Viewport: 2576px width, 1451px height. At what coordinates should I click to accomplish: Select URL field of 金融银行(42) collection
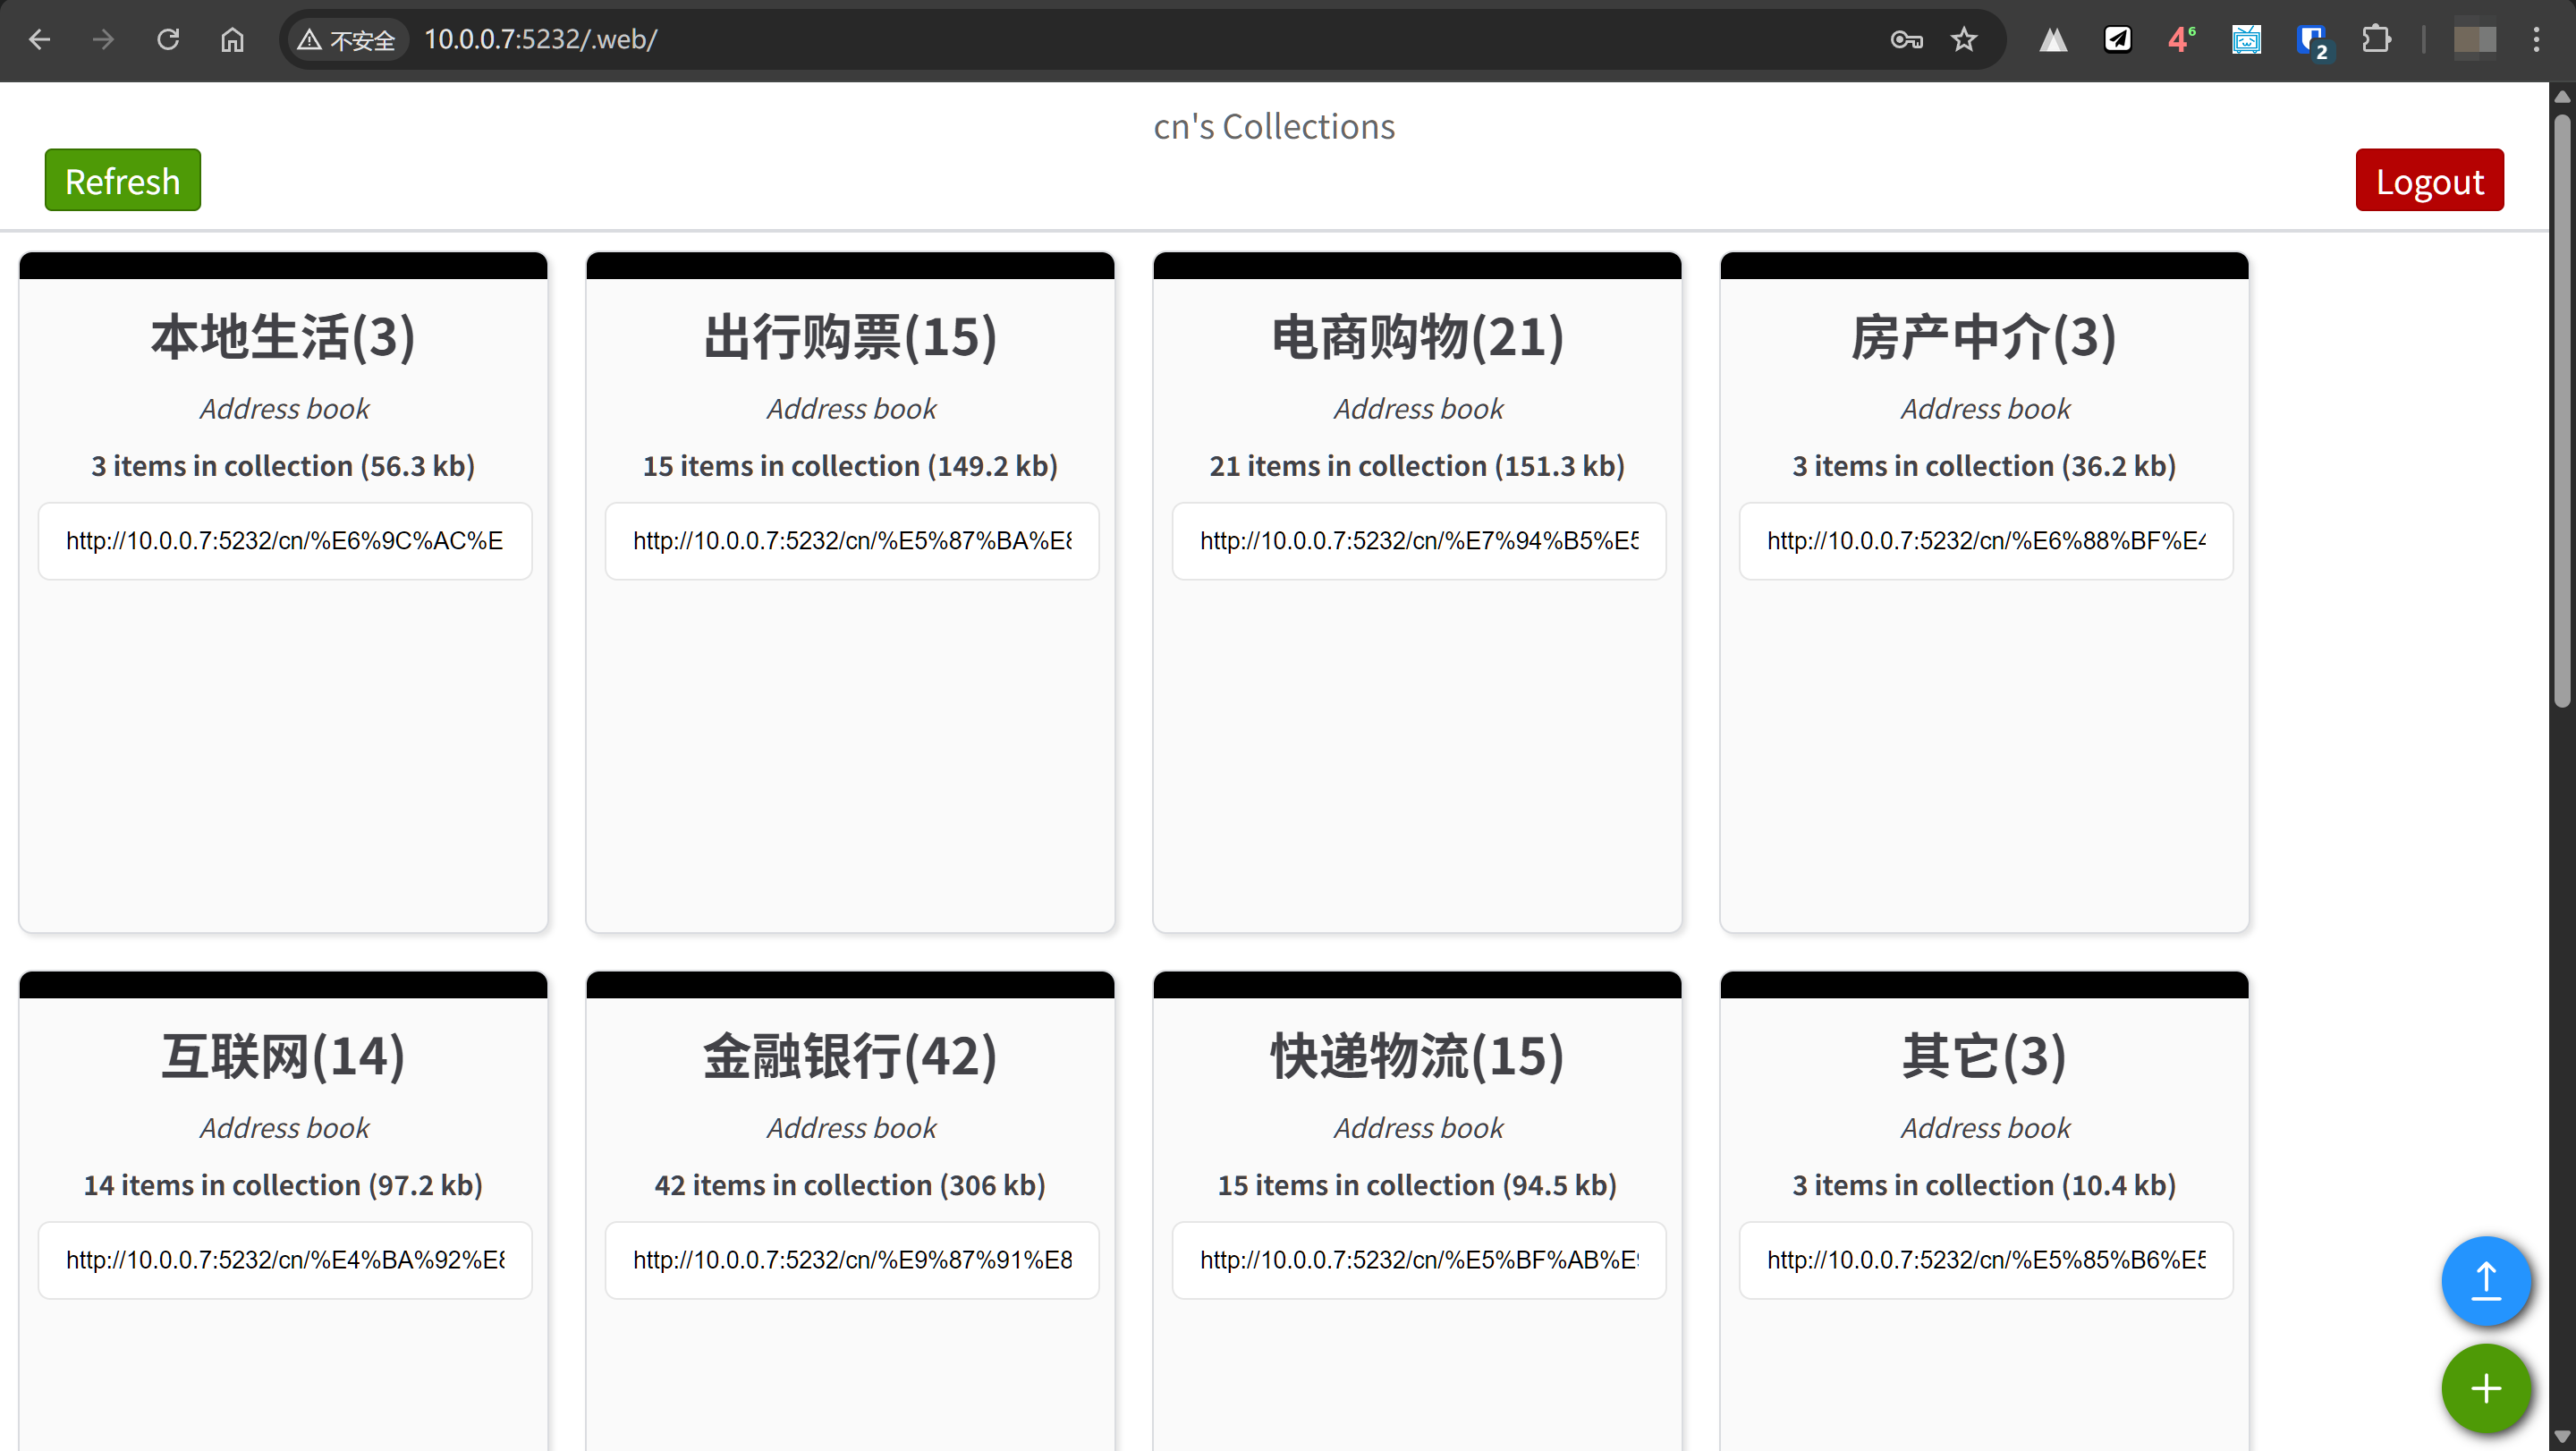pos(851,1260)
